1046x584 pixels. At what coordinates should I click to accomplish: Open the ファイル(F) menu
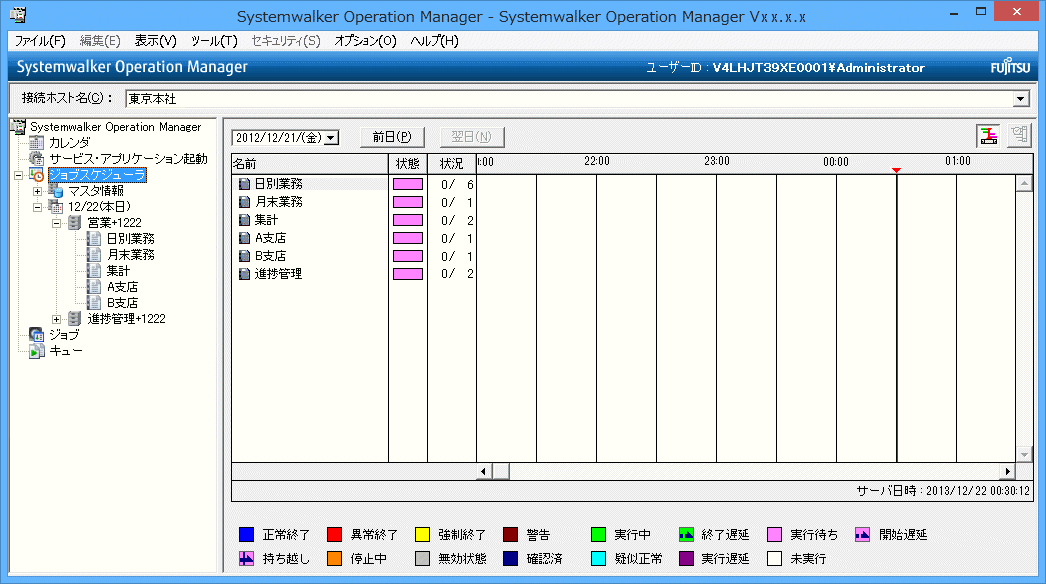(x=40, y=41)
